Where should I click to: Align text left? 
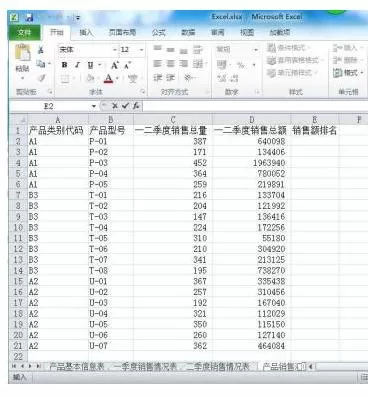pyautogui.click(x=157, y=64)
